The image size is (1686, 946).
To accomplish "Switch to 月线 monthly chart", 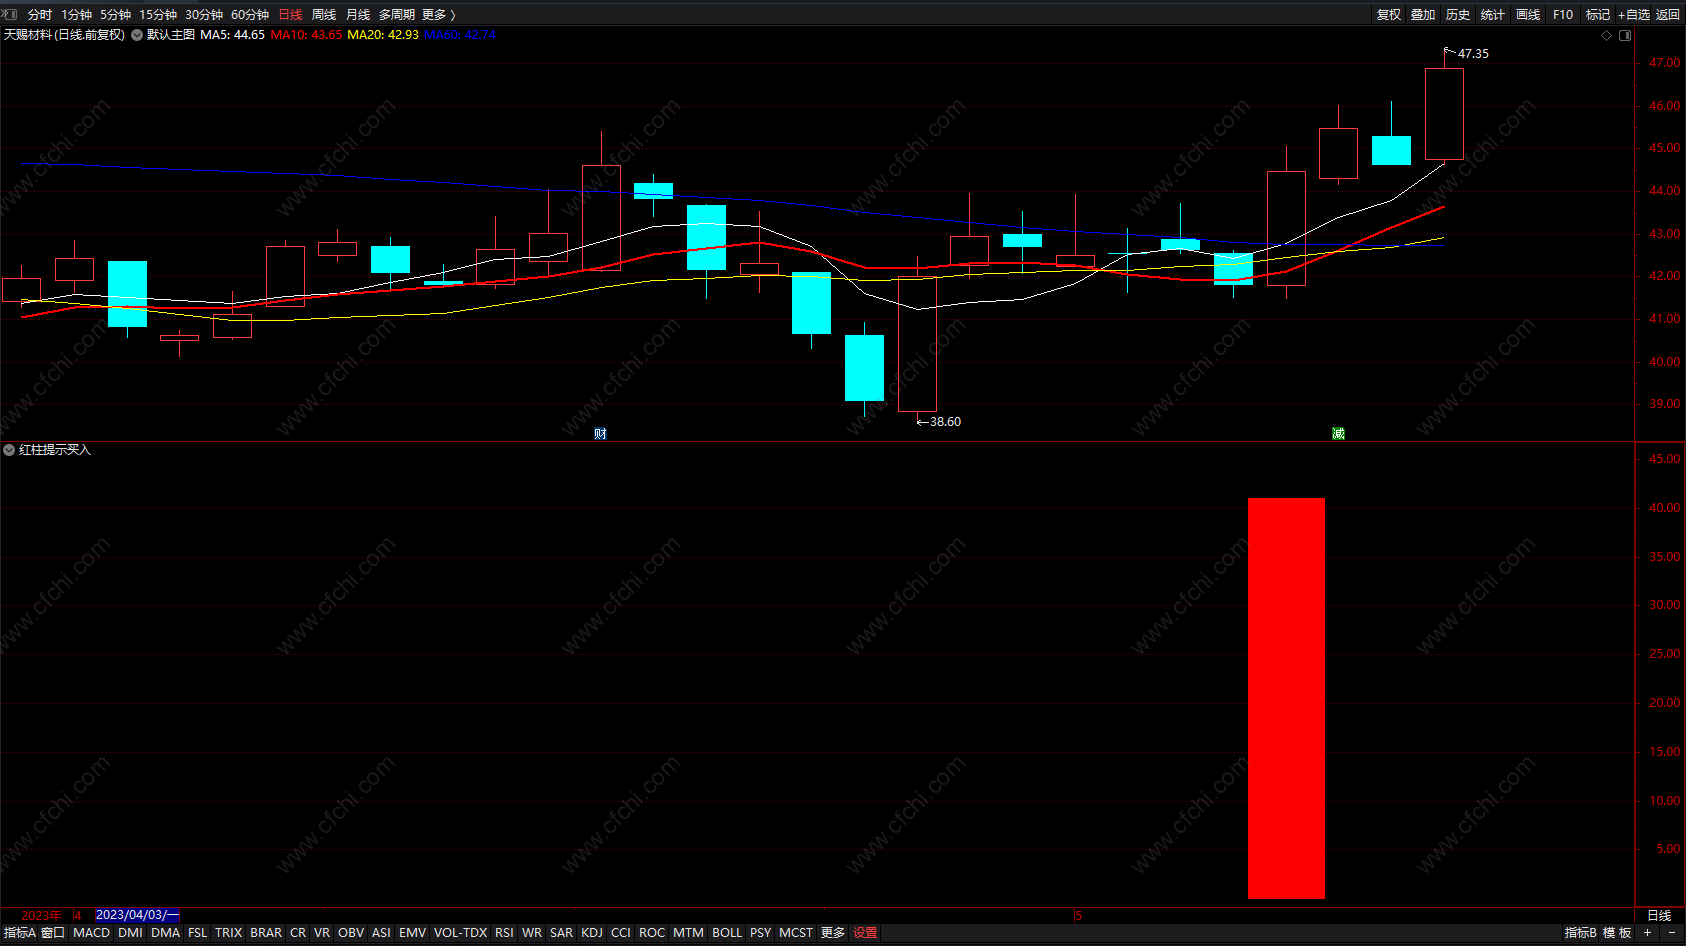I will (x=358, y=15).
